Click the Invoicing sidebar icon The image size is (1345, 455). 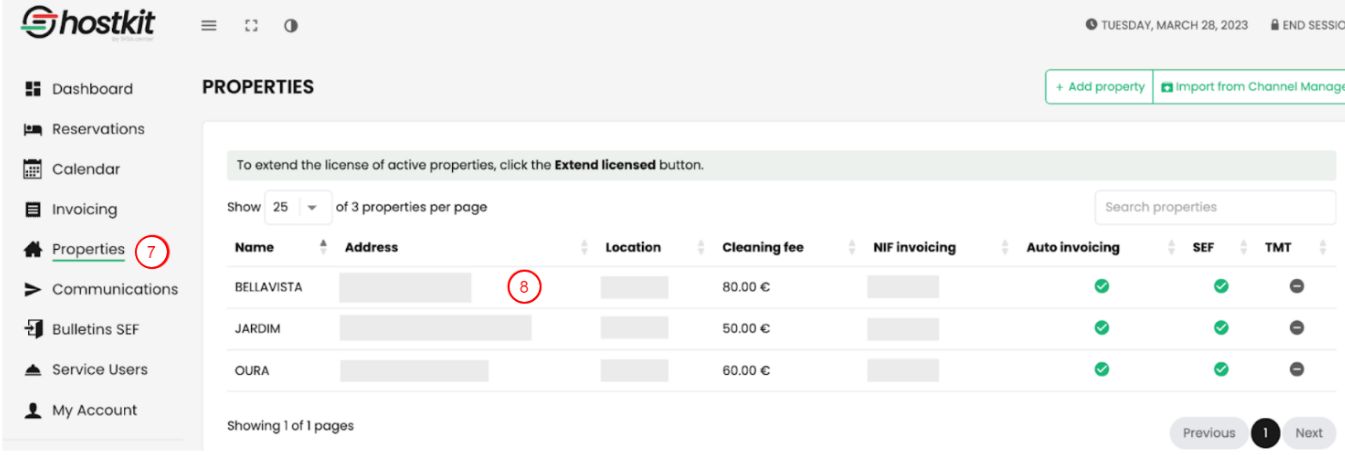coord(32,209)
